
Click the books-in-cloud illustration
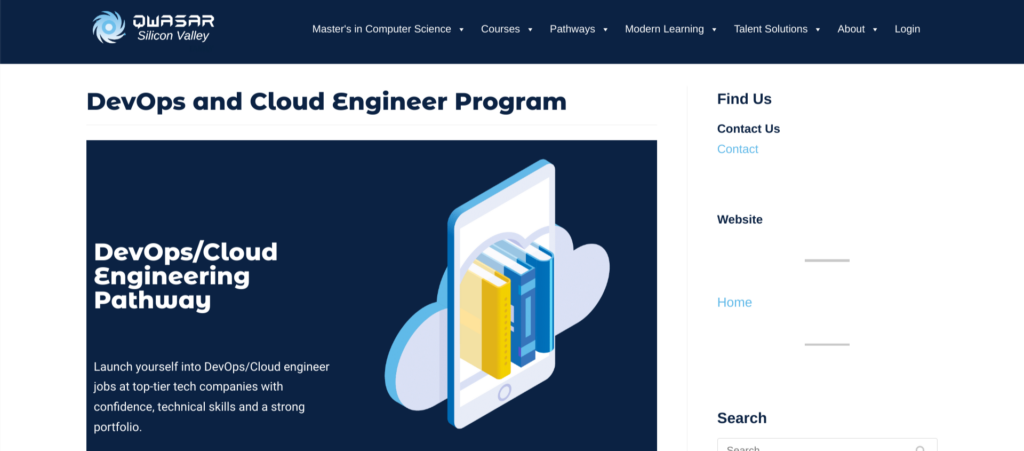point(497,297)
